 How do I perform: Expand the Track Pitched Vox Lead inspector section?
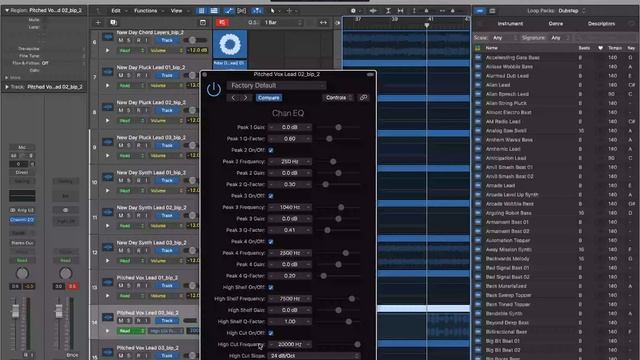(x=7, y=87)
